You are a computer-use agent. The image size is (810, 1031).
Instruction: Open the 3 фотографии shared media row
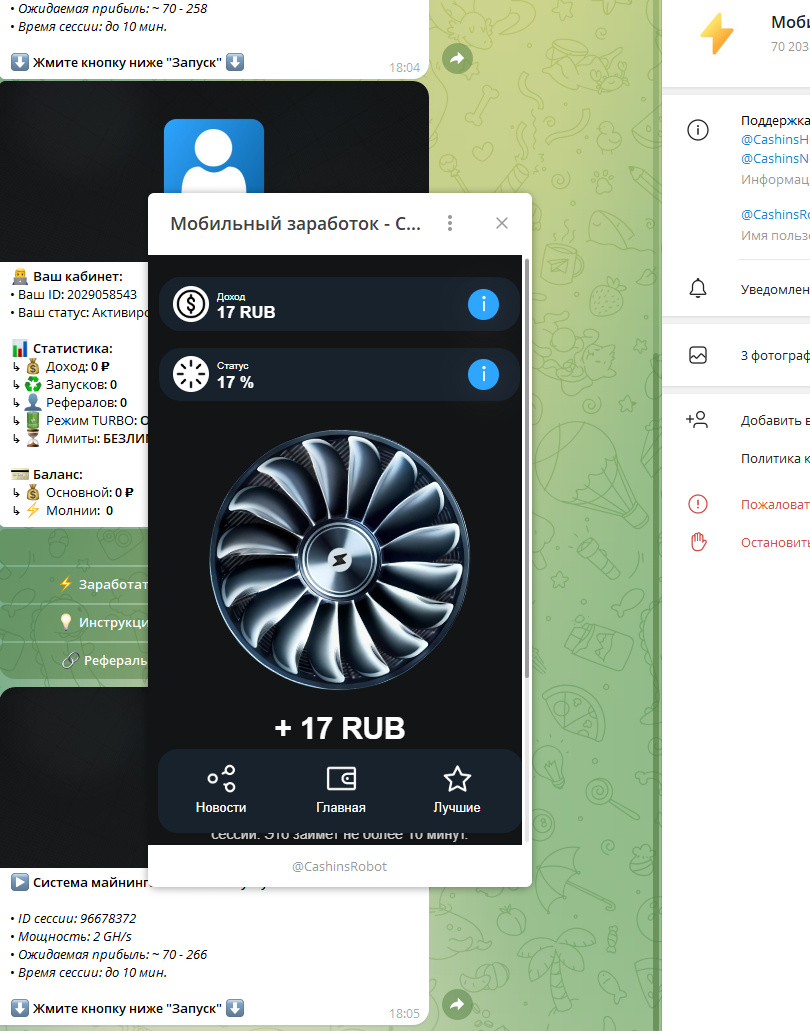(736, 355)
